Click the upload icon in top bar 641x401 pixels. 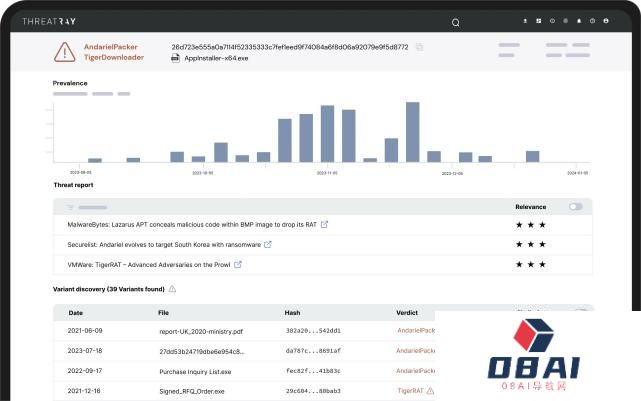point(525,21)
